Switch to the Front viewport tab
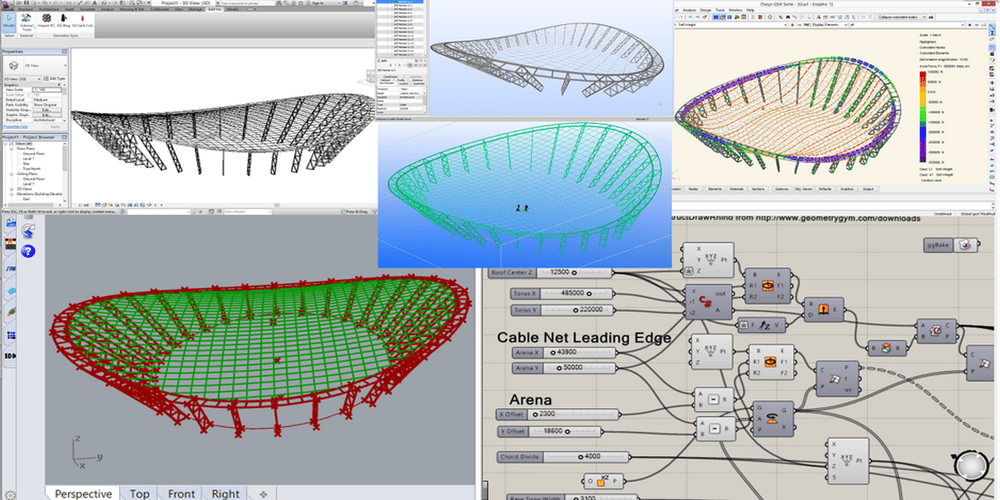 (x=181, y=493)
